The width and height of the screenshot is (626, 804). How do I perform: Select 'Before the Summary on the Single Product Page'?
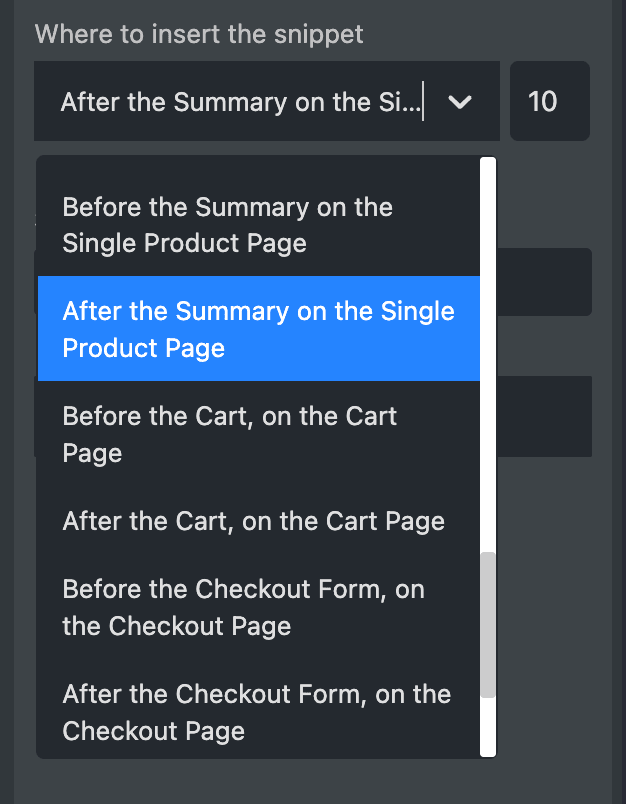pos(259,225)
